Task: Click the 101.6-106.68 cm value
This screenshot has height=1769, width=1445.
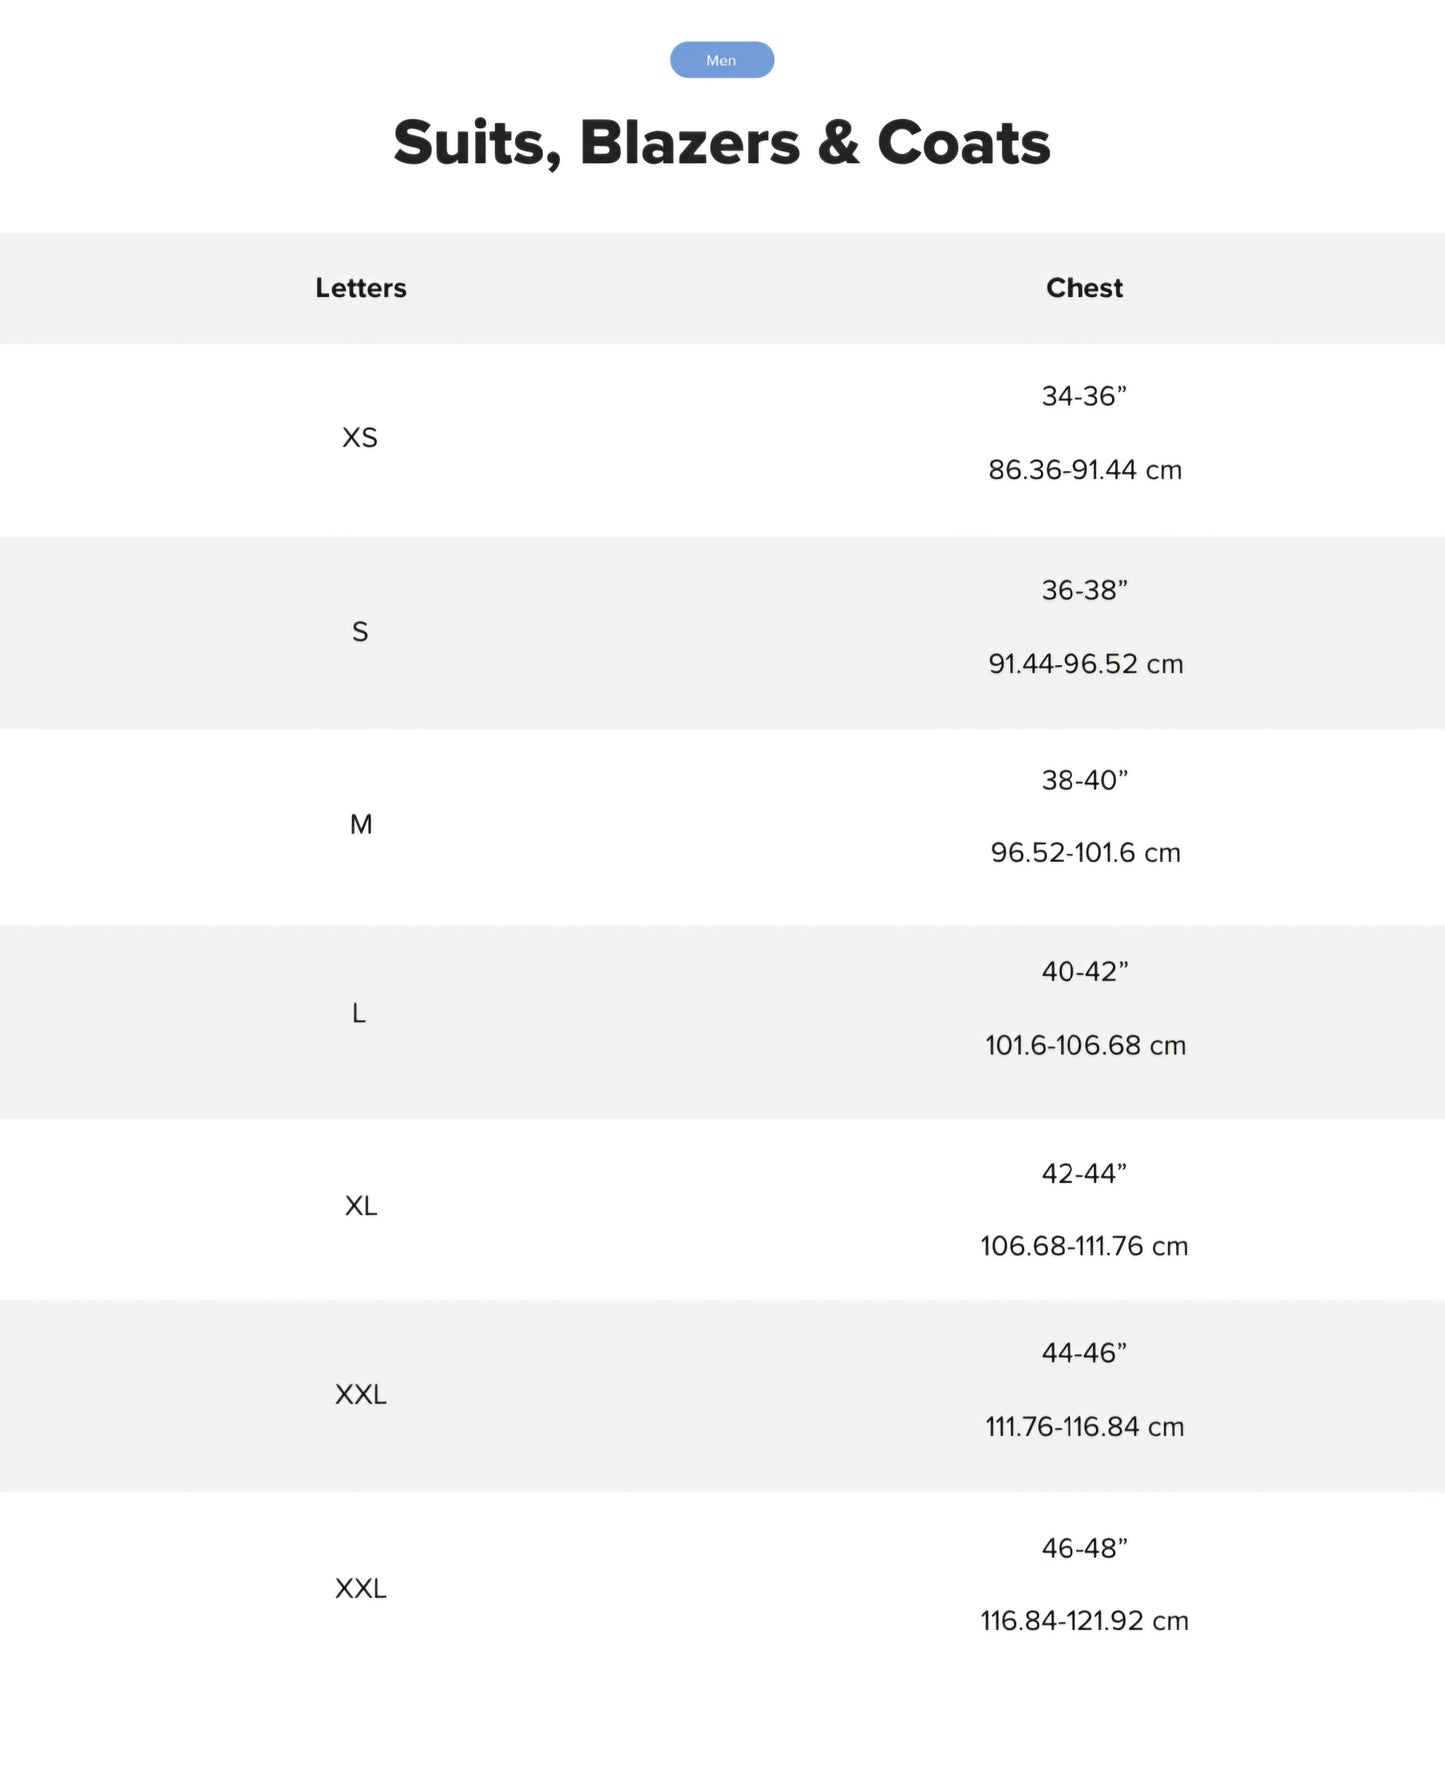Action: pyautogui.click(x=1085, y=1045)
